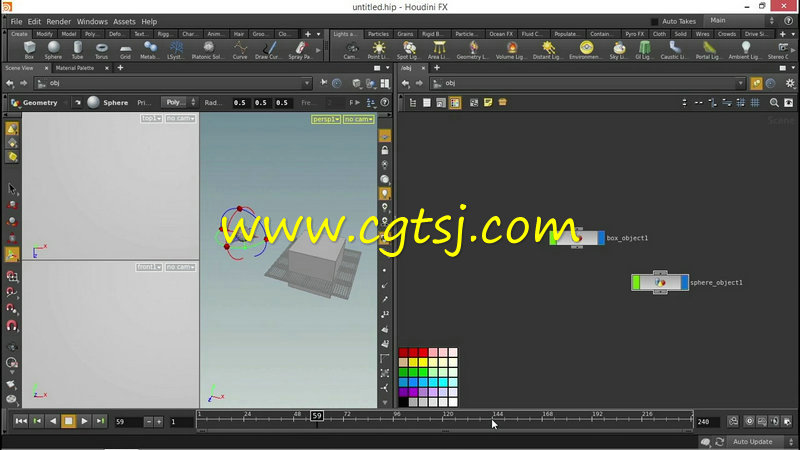Open the front1 viewport menu

[148, 267]
